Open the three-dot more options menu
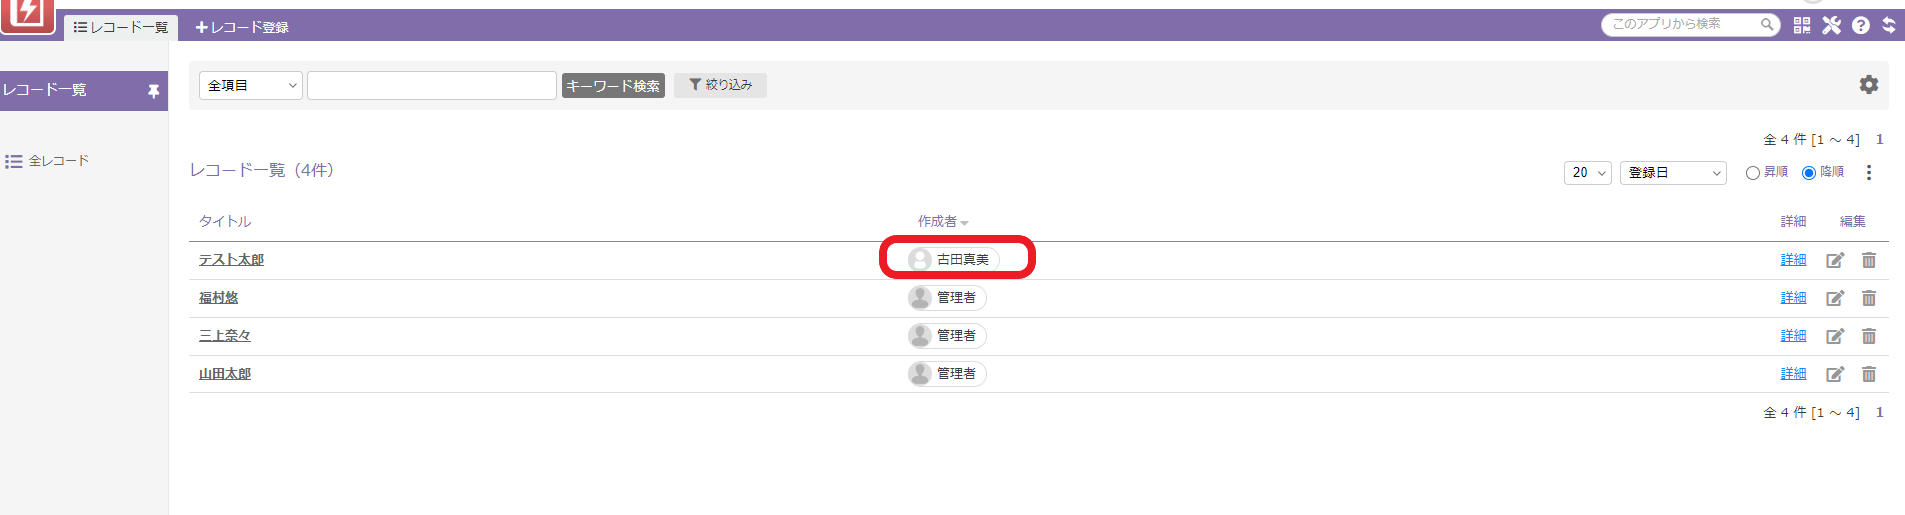Image resolution: width=1905 pixels, height=515 pixels. pos(1868,173)
